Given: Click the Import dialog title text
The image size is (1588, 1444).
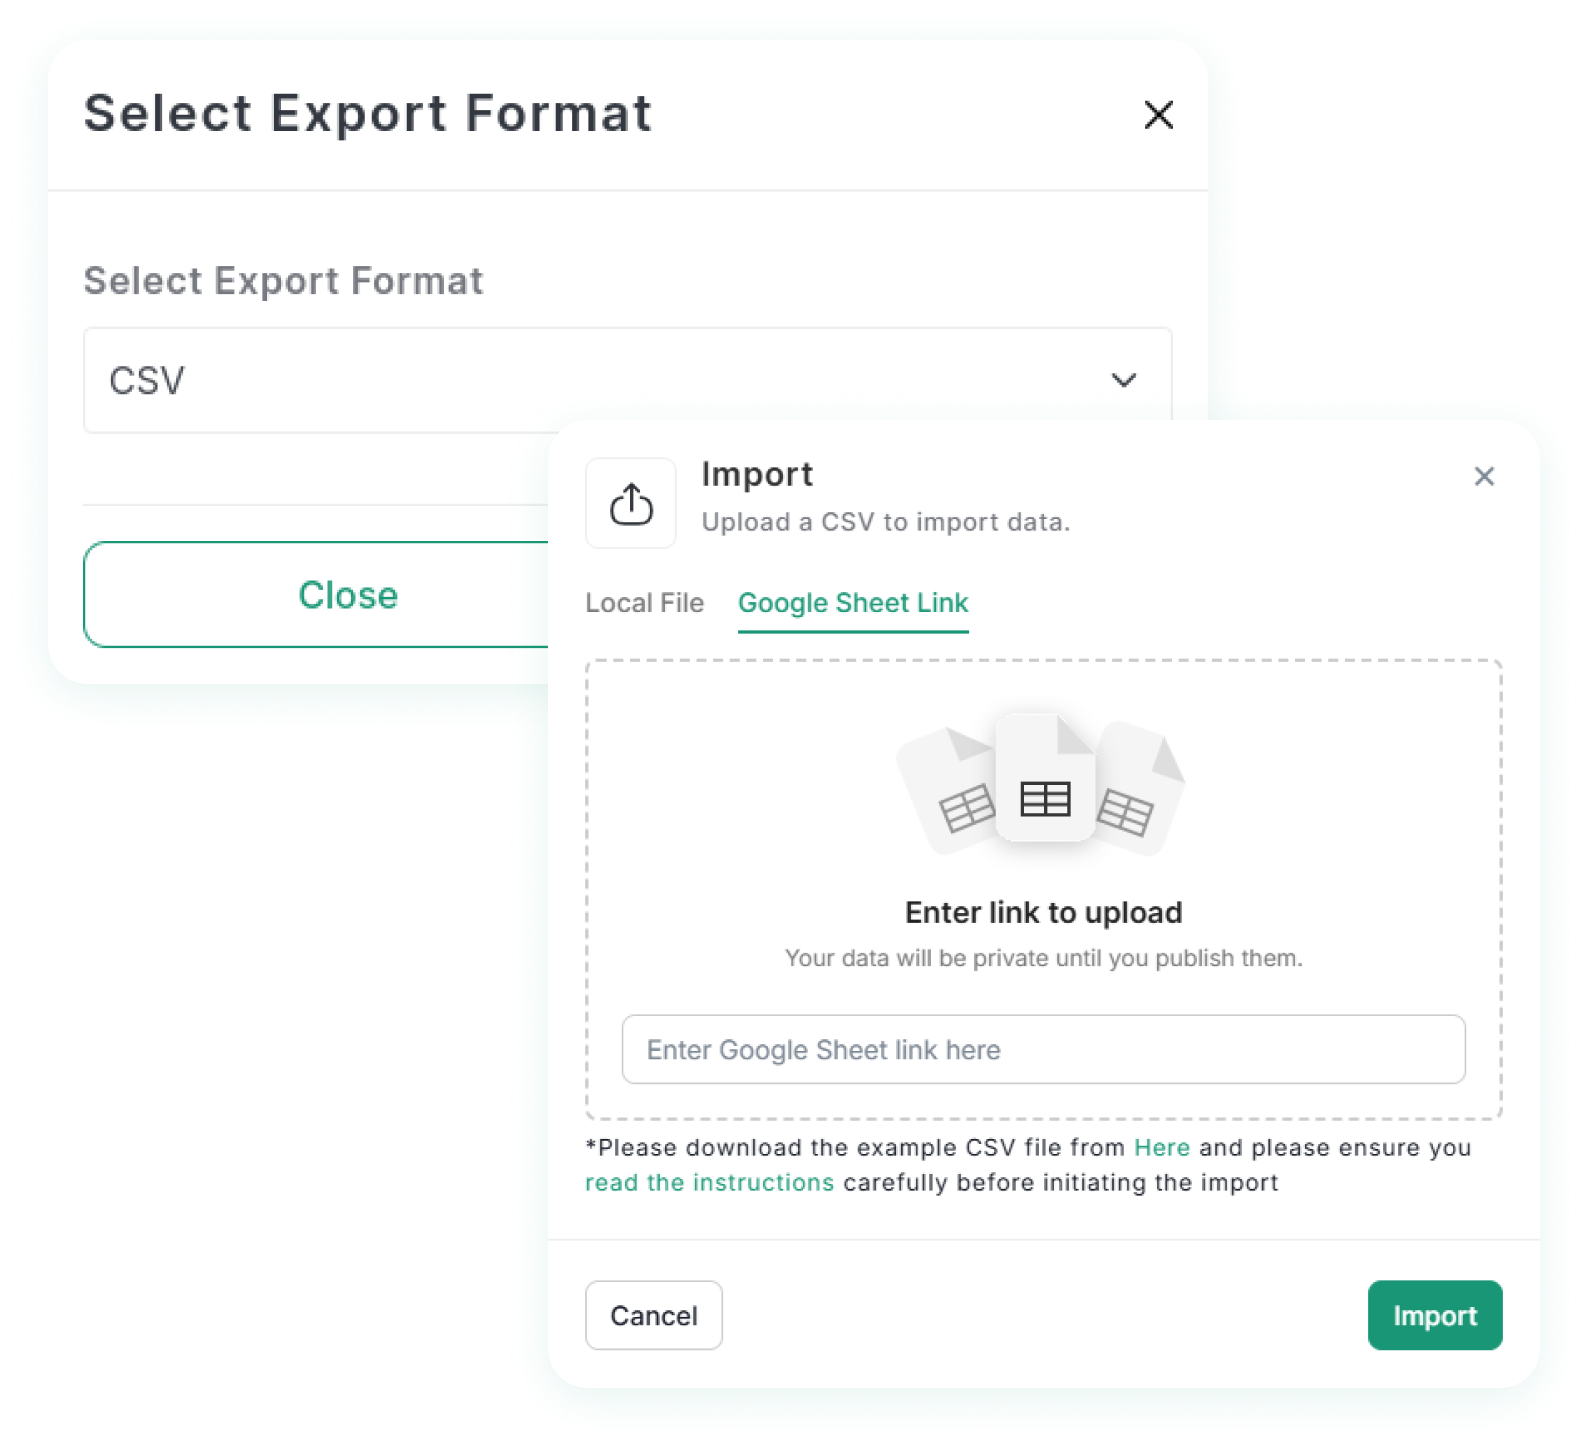Looking at the screenshot, I should coord(757,474).
